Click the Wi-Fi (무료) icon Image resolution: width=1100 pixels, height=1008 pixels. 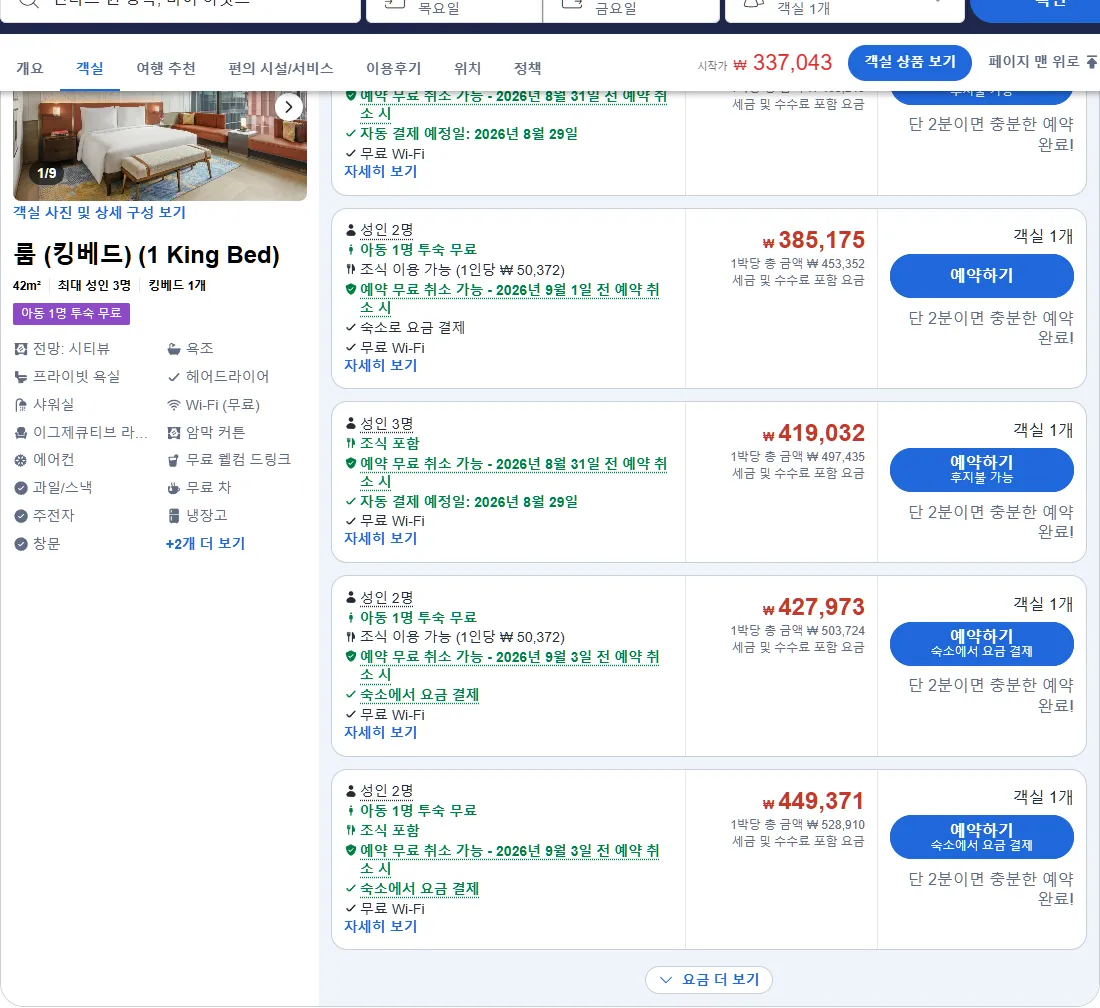pos(174,405)
